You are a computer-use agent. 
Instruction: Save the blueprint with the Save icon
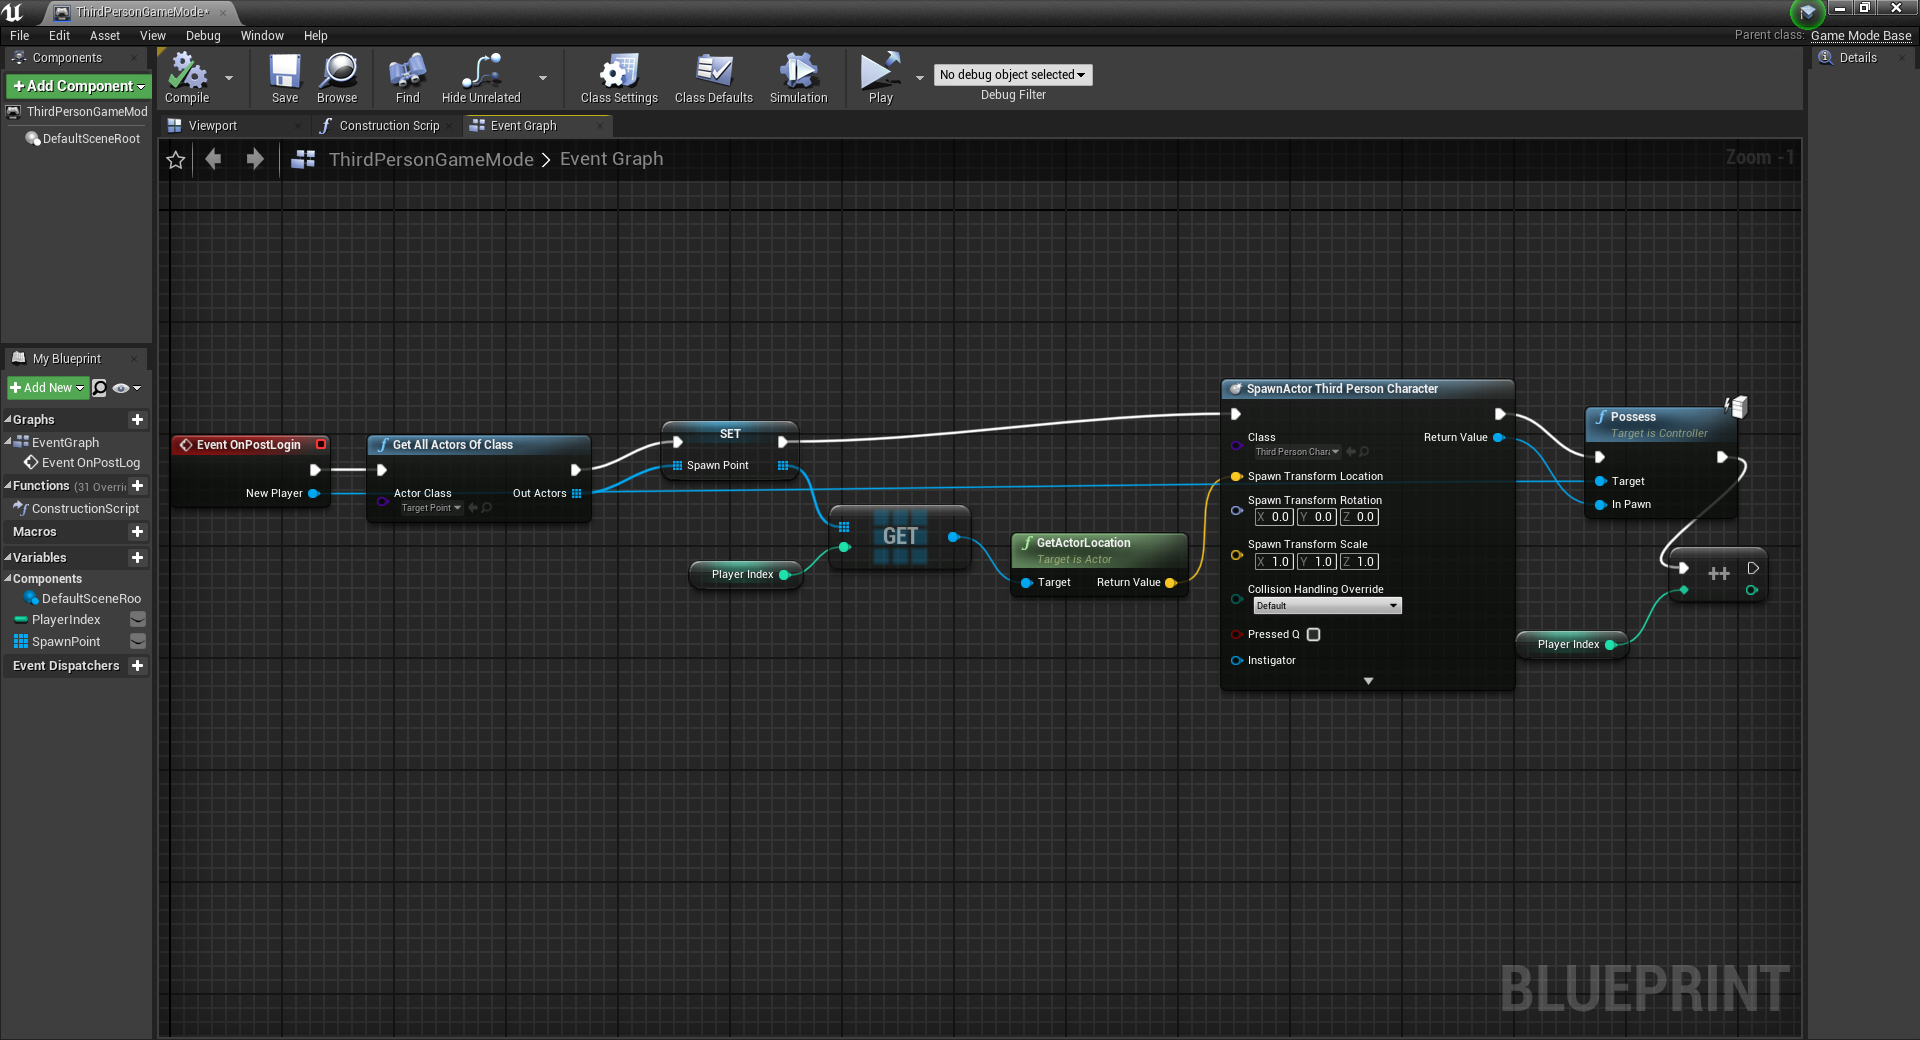pyautogui.click(x=285, y=78)
